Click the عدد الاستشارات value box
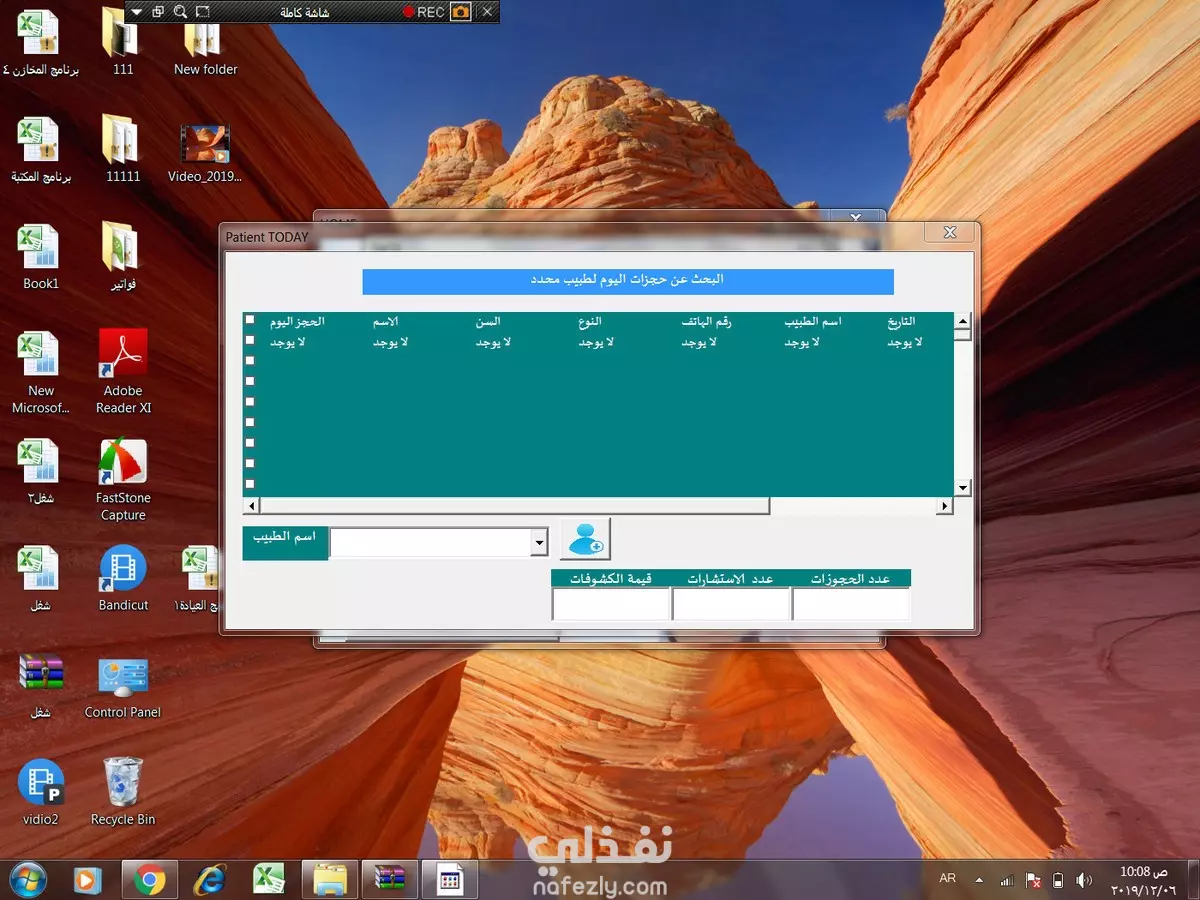The width and height of the screenshot is (1200, 900). [x=731, y=604]
